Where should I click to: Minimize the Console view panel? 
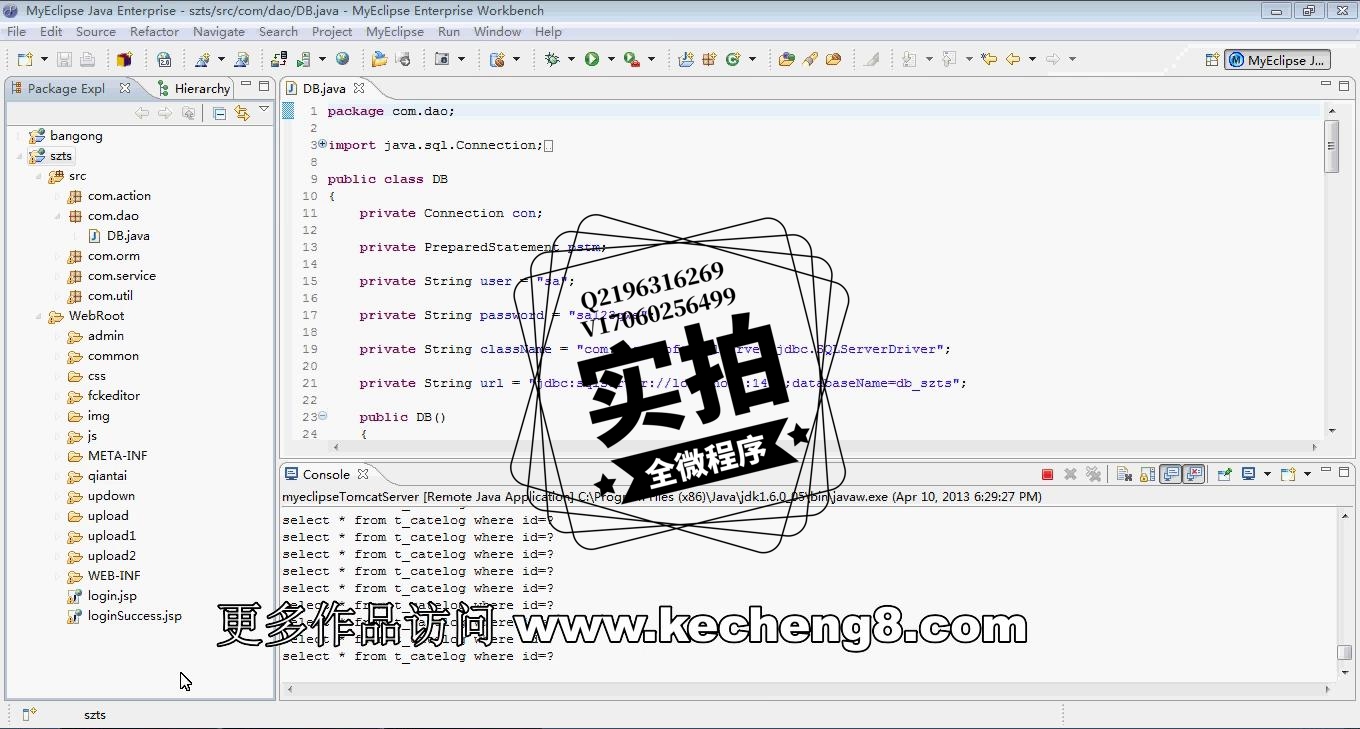(x=1326, y=470)
